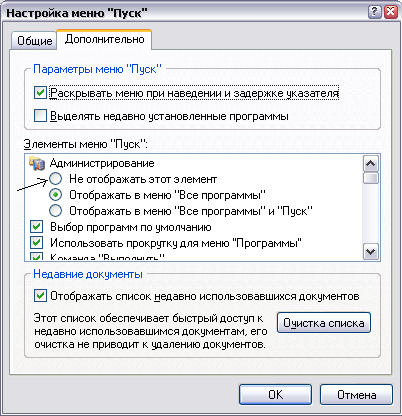Click the list scroll up arrow

point(371,163)
